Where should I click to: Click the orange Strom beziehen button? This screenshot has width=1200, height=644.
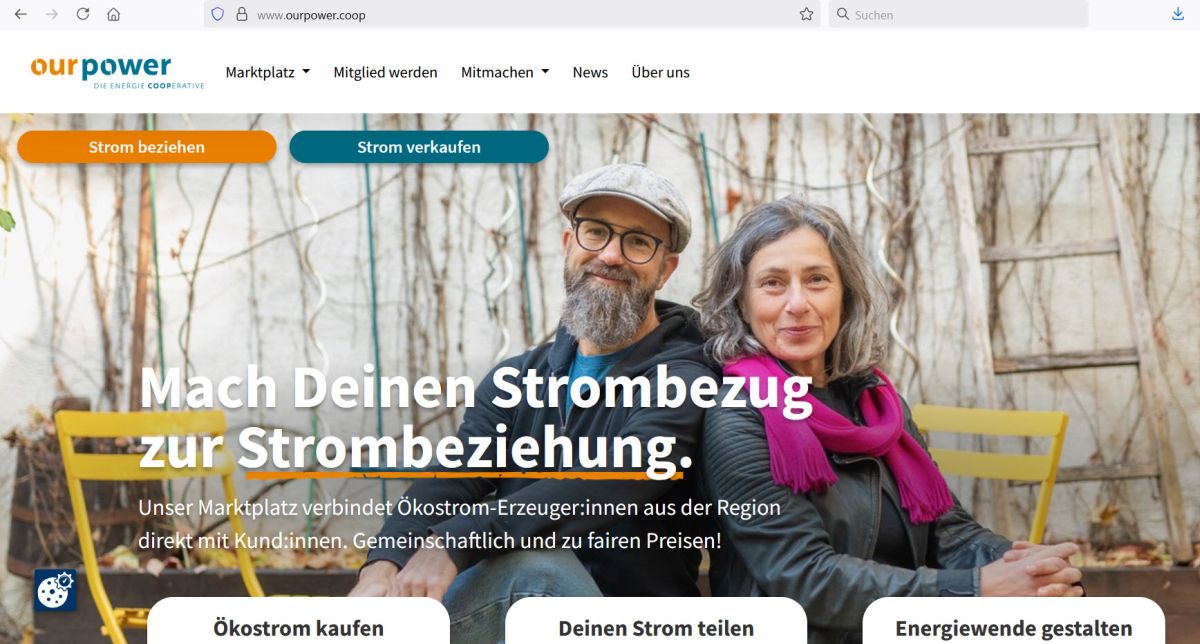tap(147, 147)
